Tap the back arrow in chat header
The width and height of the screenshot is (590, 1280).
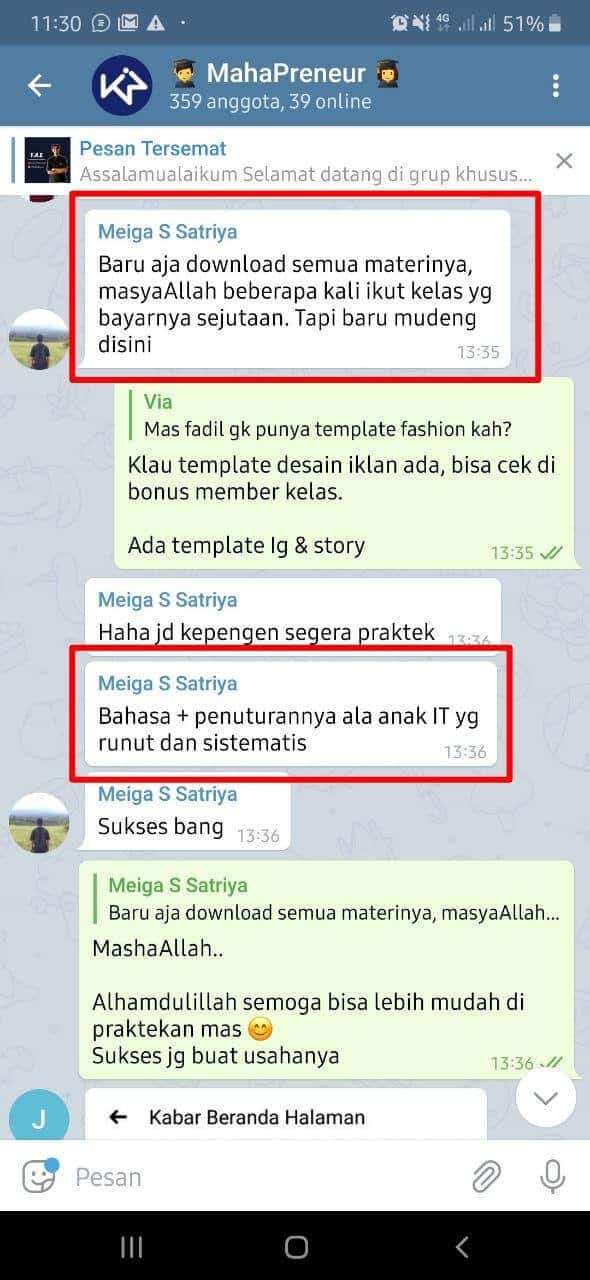pyautogui.click(x=39, y=86)
